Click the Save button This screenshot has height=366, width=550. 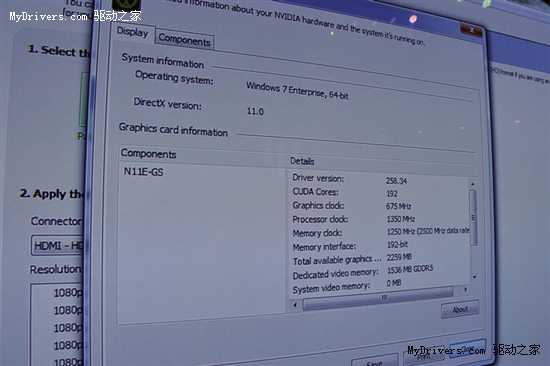pyautogui.click(x=374, y=361)
